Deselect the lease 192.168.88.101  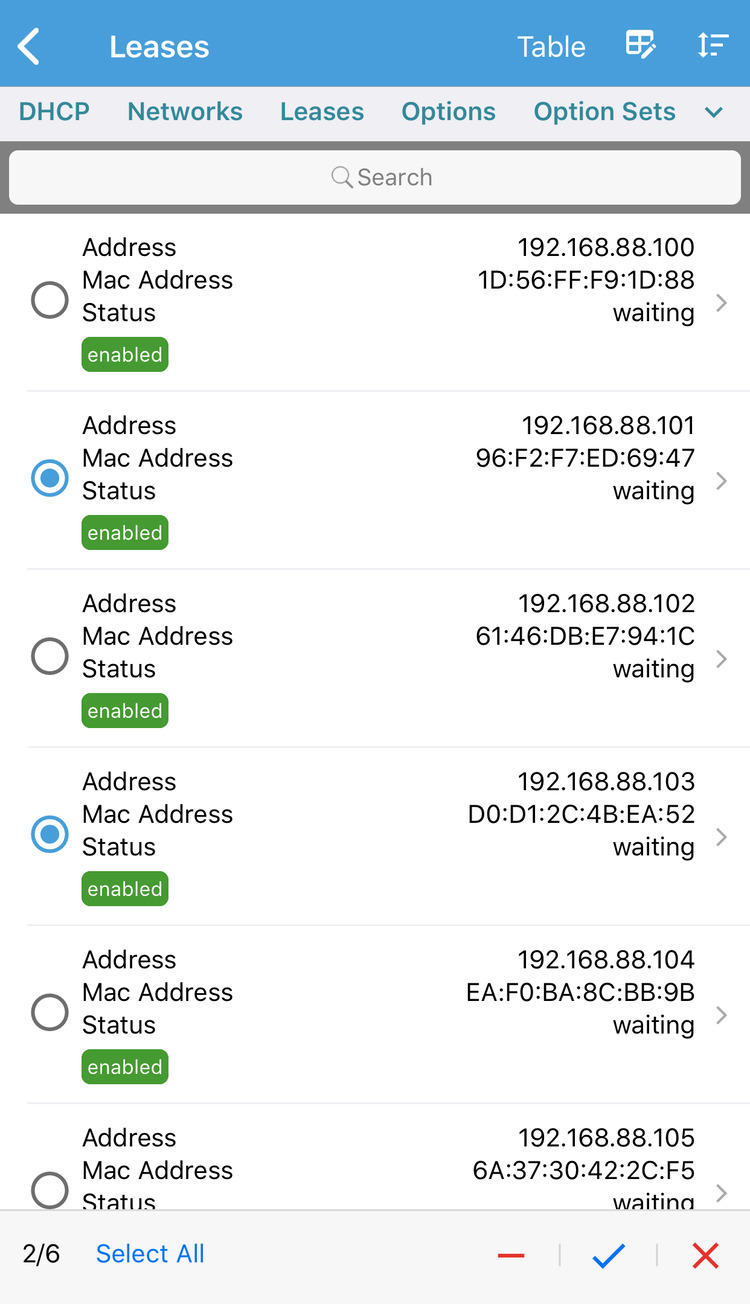(x=49, y=478)
